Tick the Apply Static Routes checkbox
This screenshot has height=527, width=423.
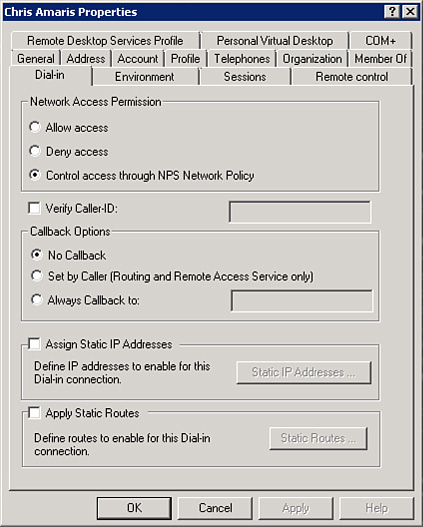click(x=34, y=412)
